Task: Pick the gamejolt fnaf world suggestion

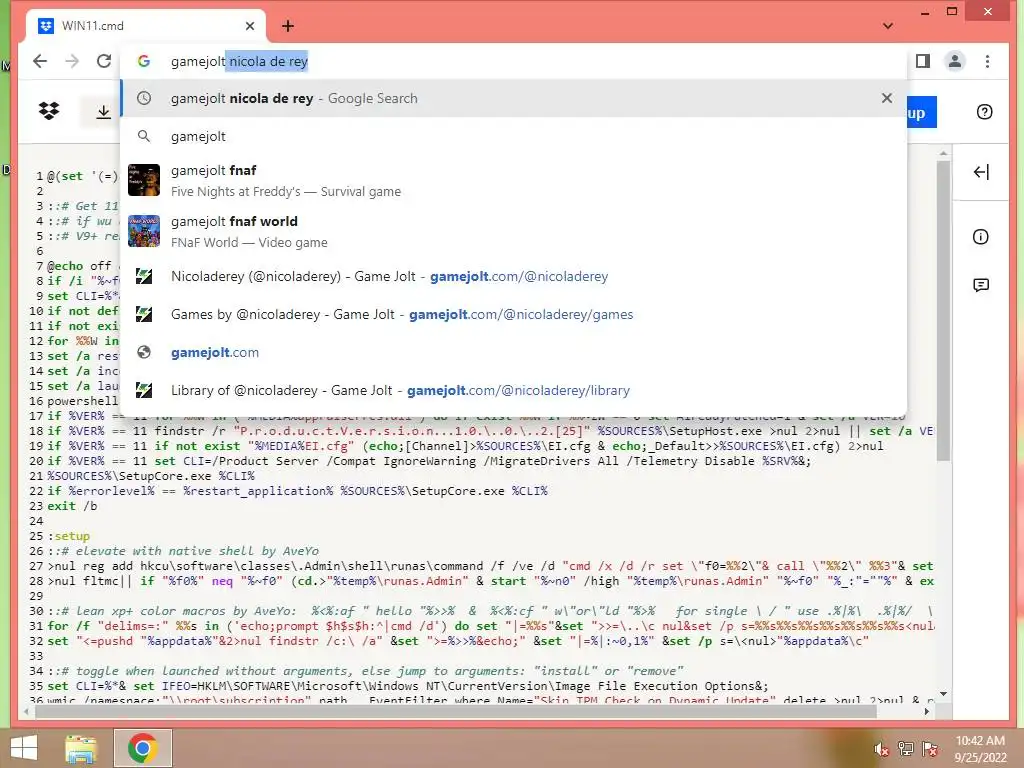Action: click(x=513, y=231)
